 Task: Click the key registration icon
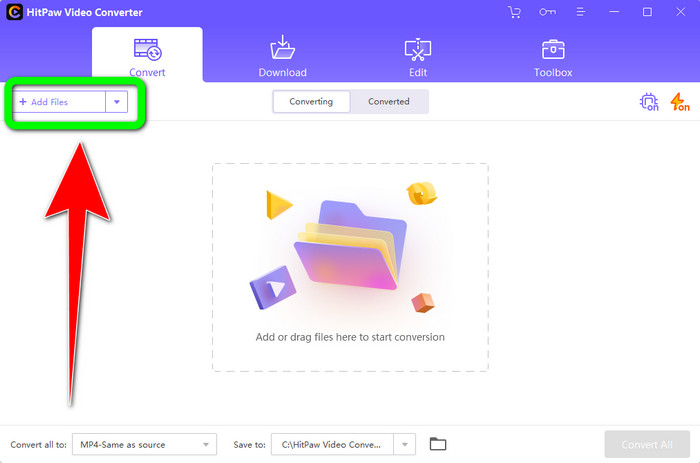(547, 12)
